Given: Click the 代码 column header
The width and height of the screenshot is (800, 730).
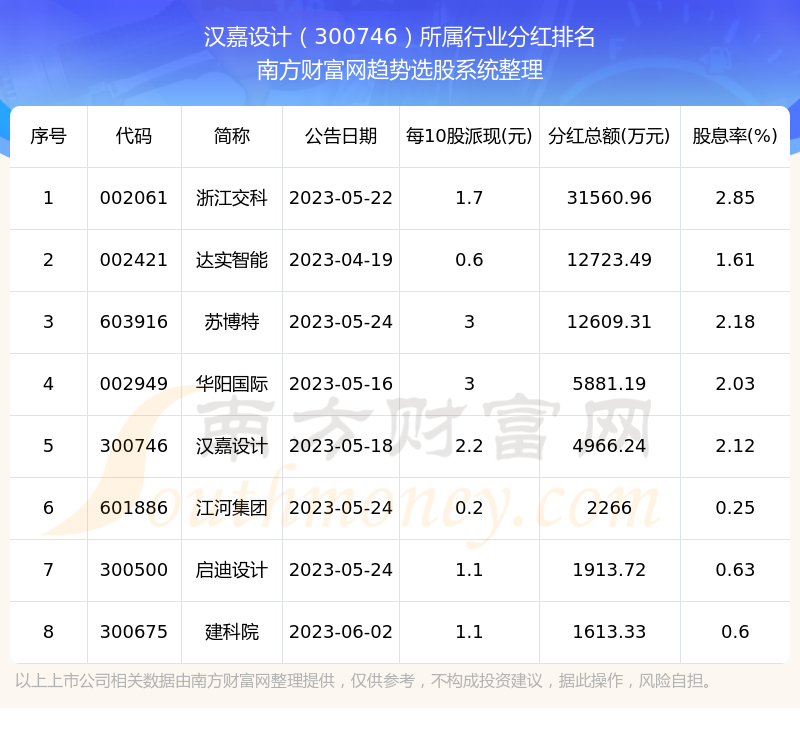Looking at the screenshot, I should (x=134, y=136).
